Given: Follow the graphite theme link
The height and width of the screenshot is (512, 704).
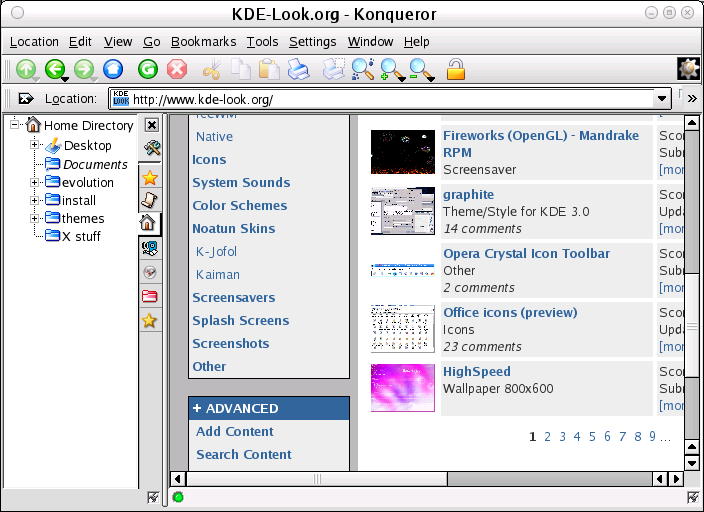Looking at the screenshot, I should point(468,194).
